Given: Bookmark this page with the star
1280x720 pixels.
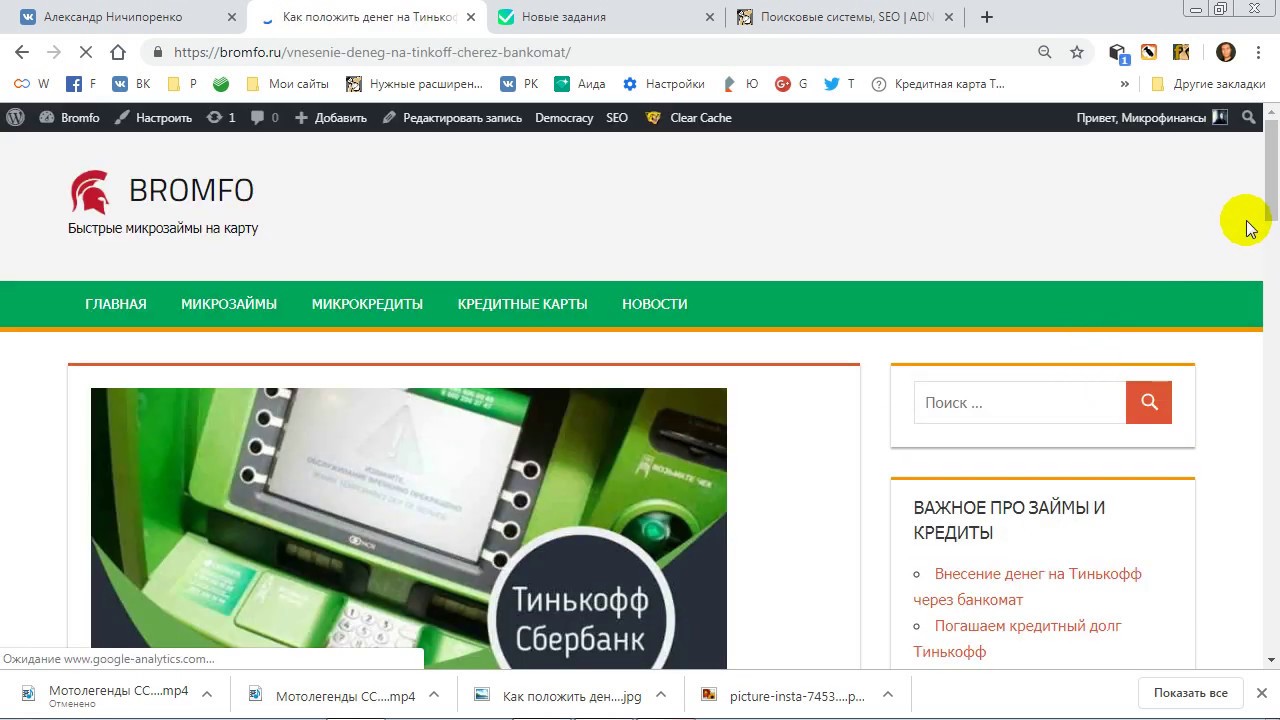Looking at the screenshot, I should pyautogui.click(x=1077, y=52).
